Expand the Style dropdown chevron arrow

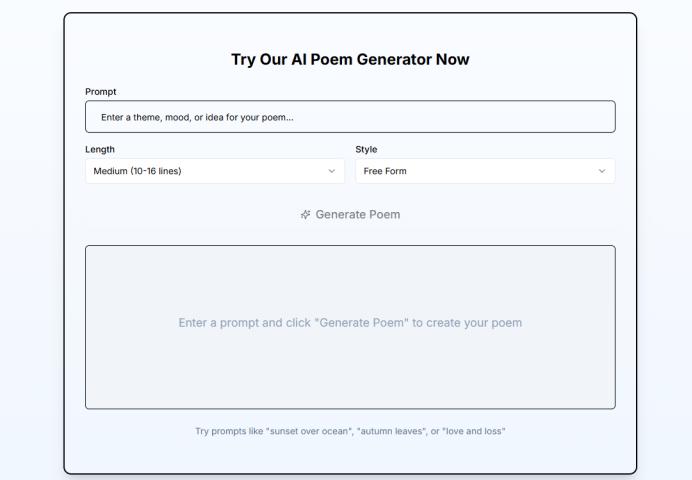tap(602, 171)
